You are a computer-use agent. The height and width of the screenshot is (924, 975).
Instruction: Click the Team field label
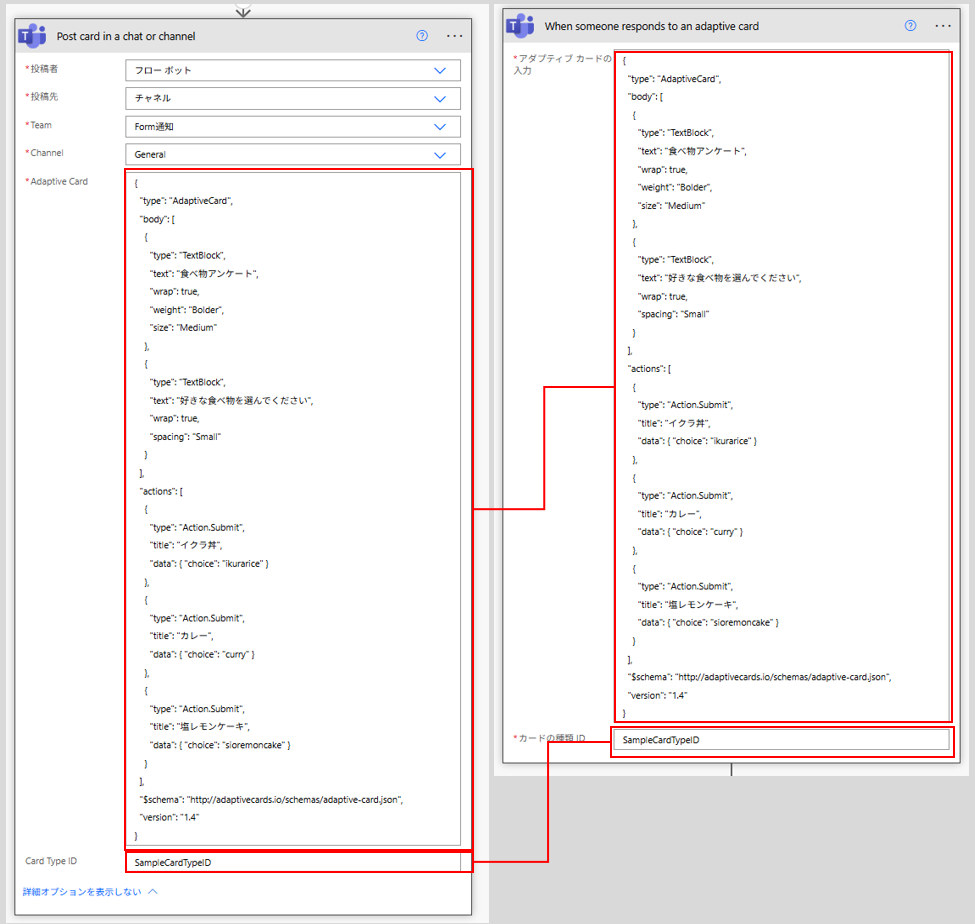(x=39, y=125)
